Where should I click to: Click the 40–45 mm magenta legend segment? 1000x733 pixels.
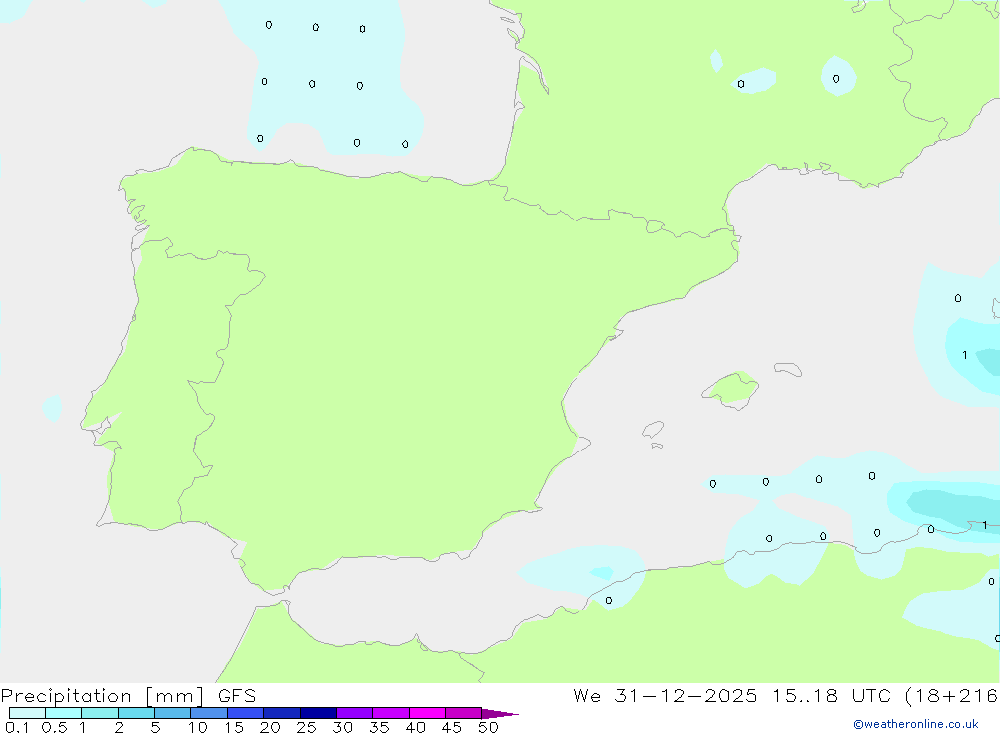pos(427,713)
